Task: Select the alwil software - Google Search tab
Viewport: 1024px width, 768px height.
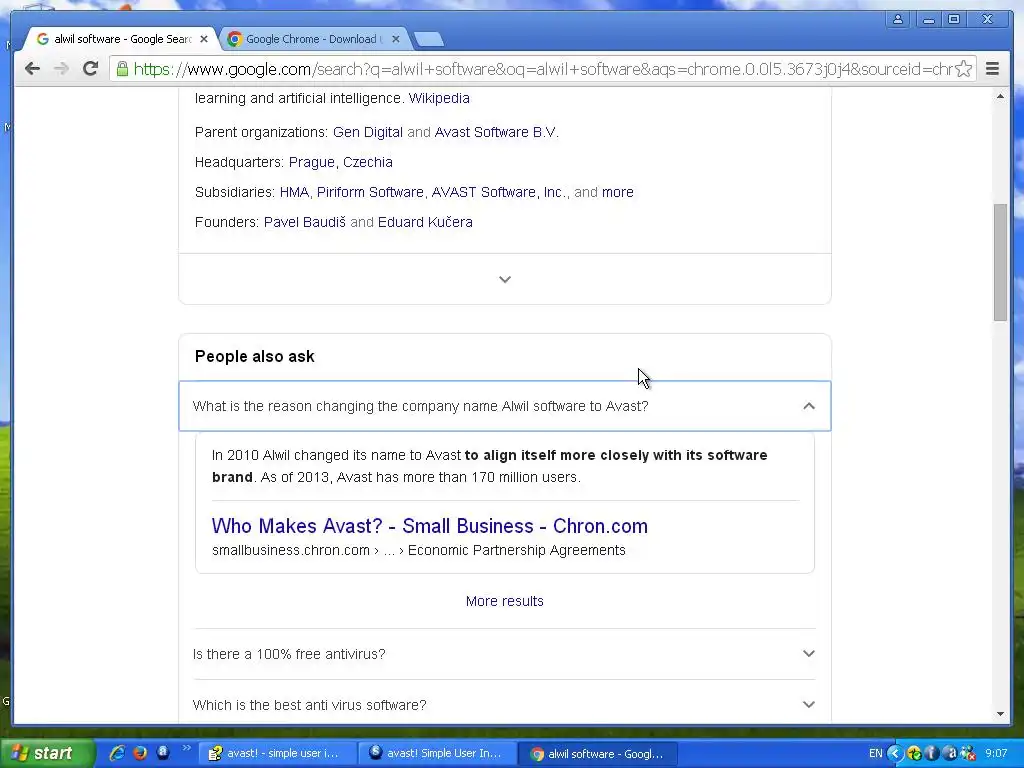Action: 121,39
